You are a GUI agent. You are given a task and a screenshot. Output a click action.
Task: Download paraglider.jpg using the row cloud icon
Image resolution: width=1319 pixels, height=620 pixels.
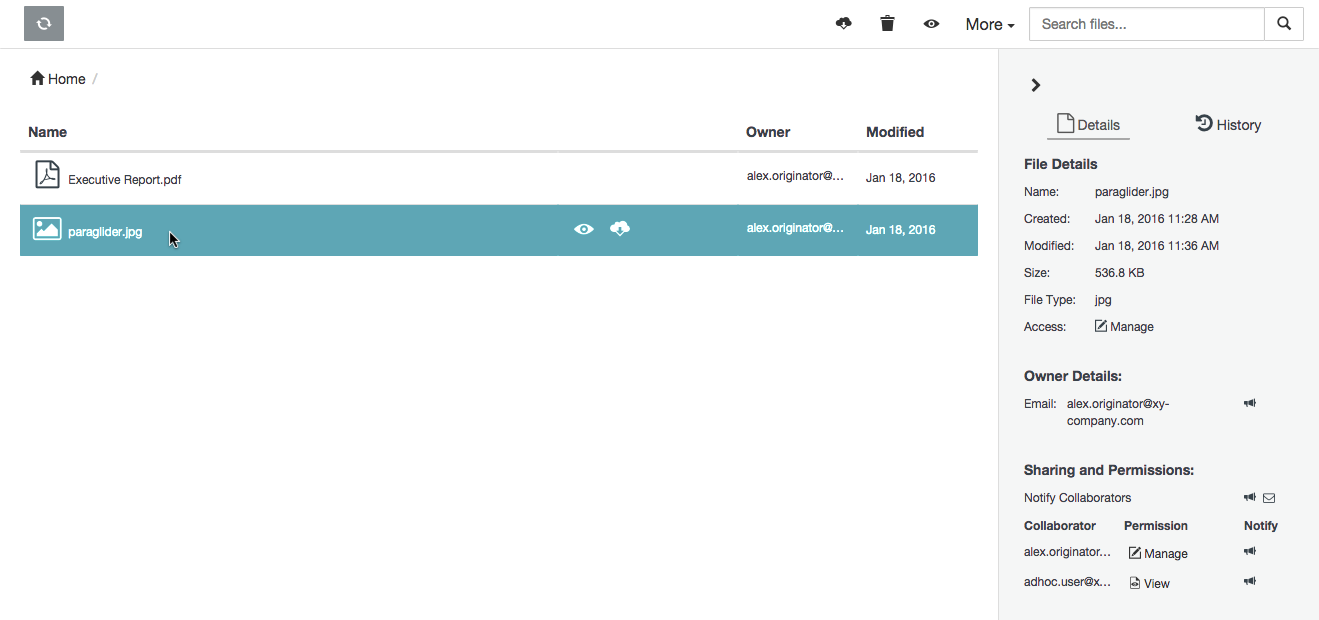(x=620, y=229)
